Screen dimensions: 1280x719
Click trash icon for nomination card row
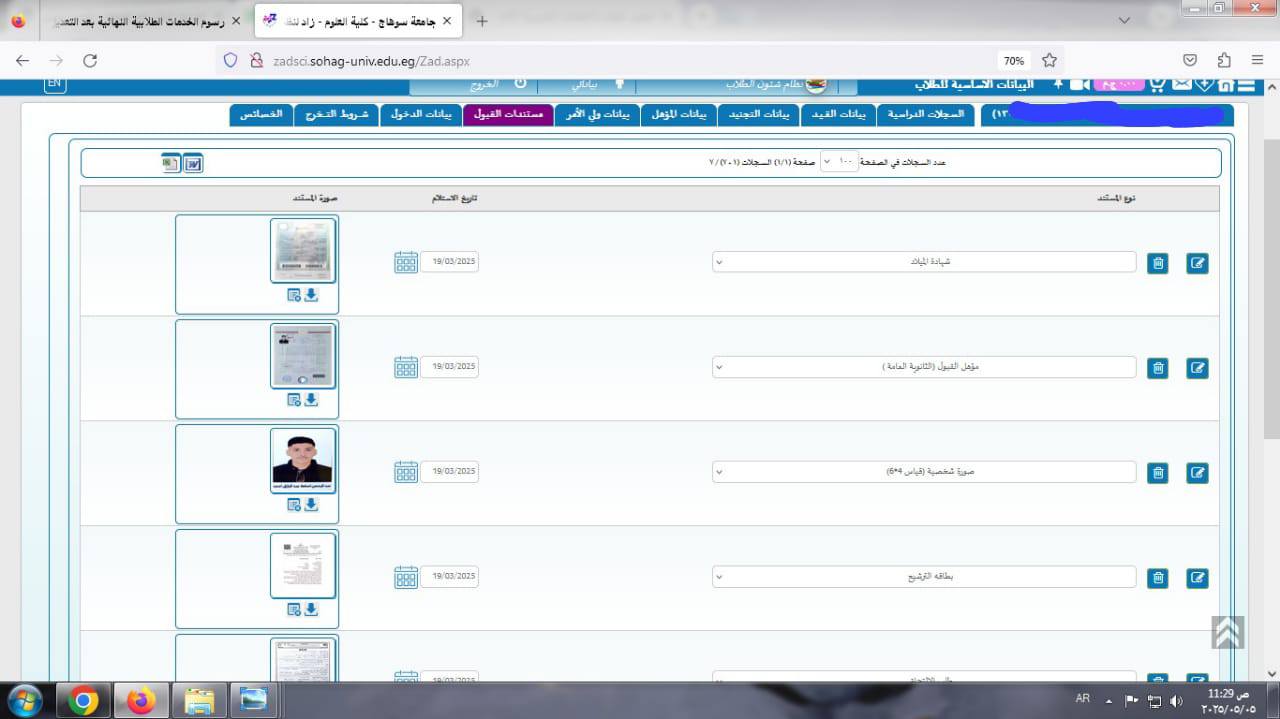tap(1157, 578)
